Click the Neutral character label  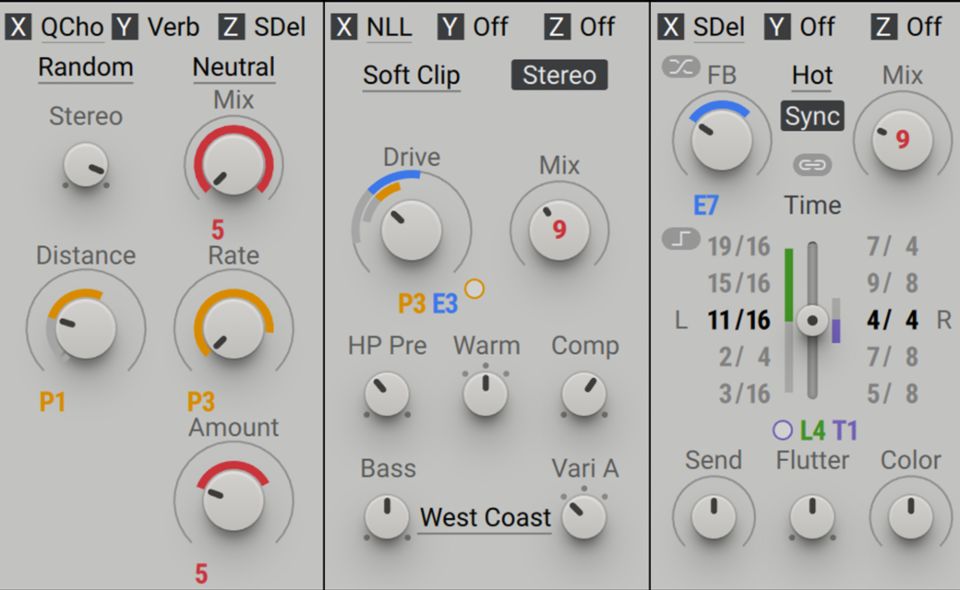(x=233, y=68)
